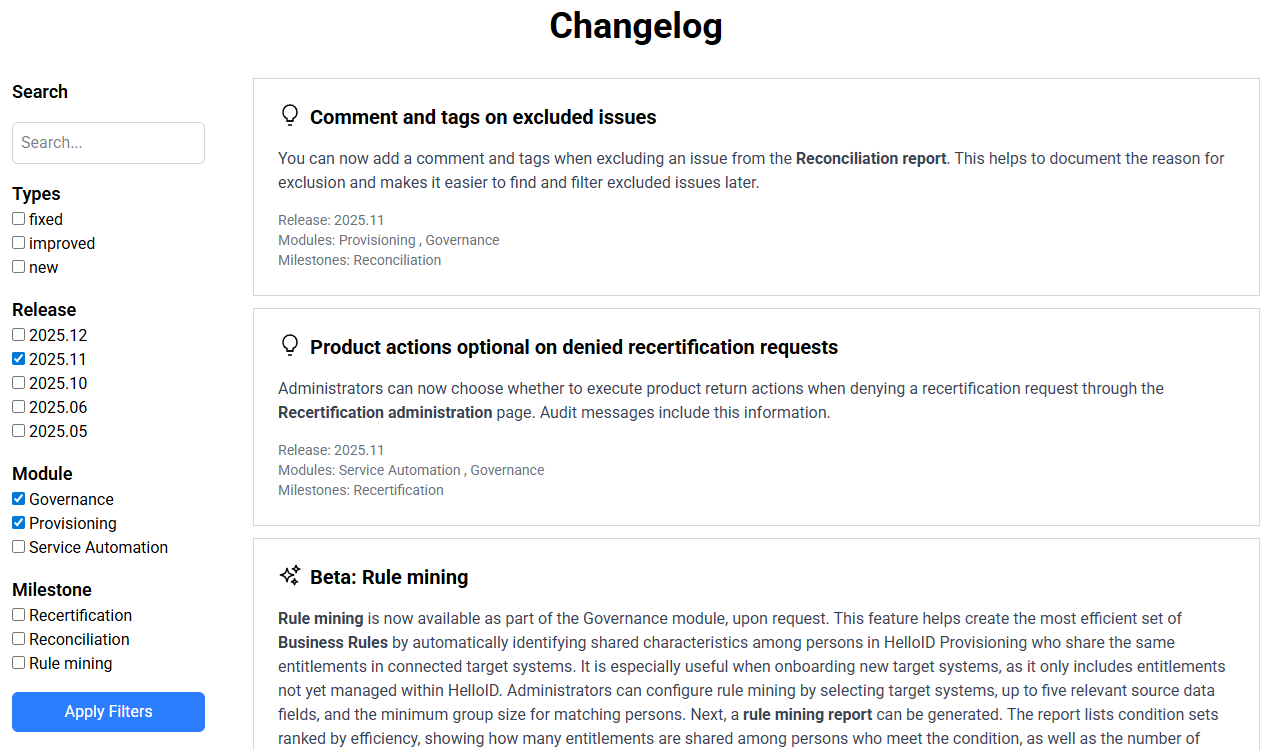Select the "new" type checkbox
The image size is (1276, 750).
pyautogui.click(x=18, y=266)
